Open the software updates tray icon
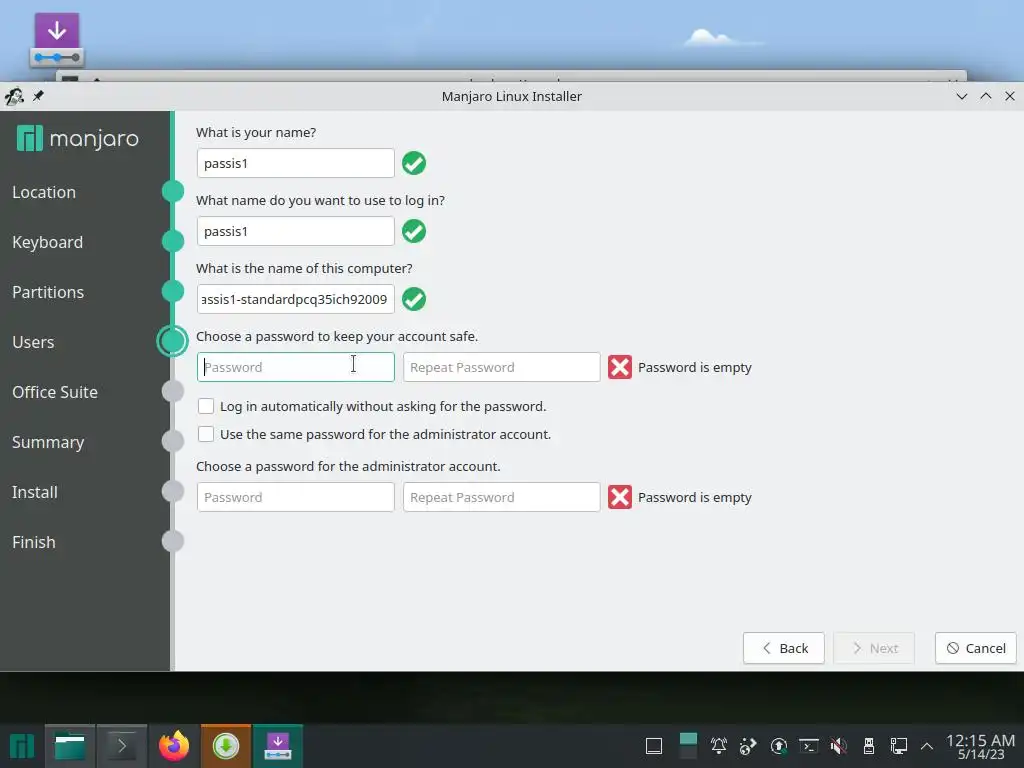 click(778, 746)
